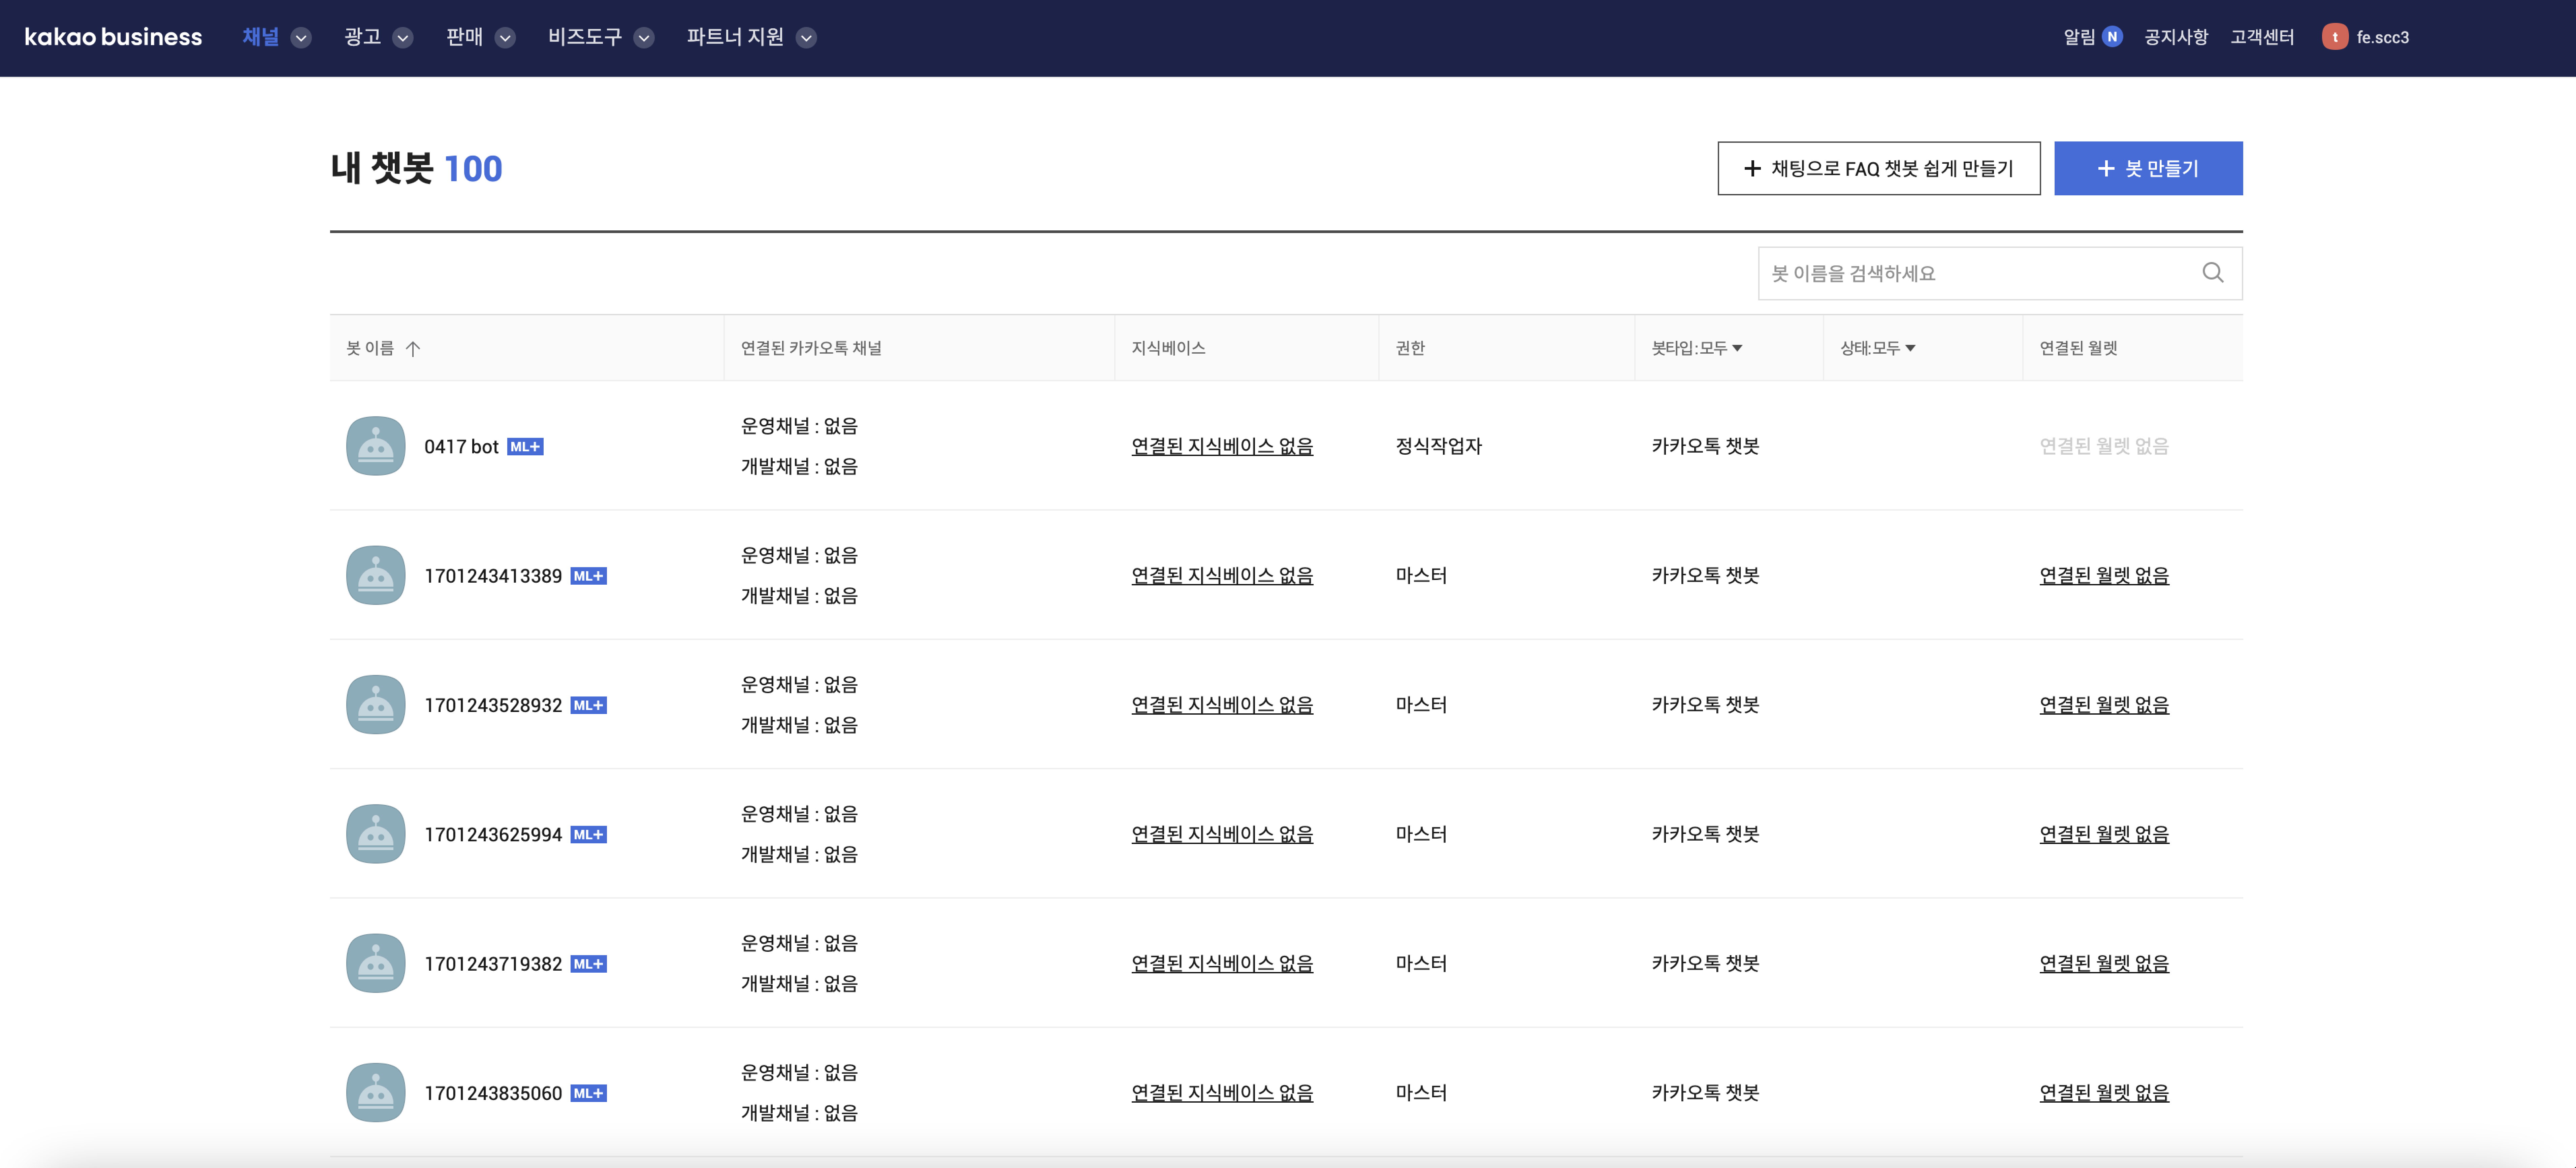
Task: Click the 봇 만들기 button
Action: tap(2148, 168)
